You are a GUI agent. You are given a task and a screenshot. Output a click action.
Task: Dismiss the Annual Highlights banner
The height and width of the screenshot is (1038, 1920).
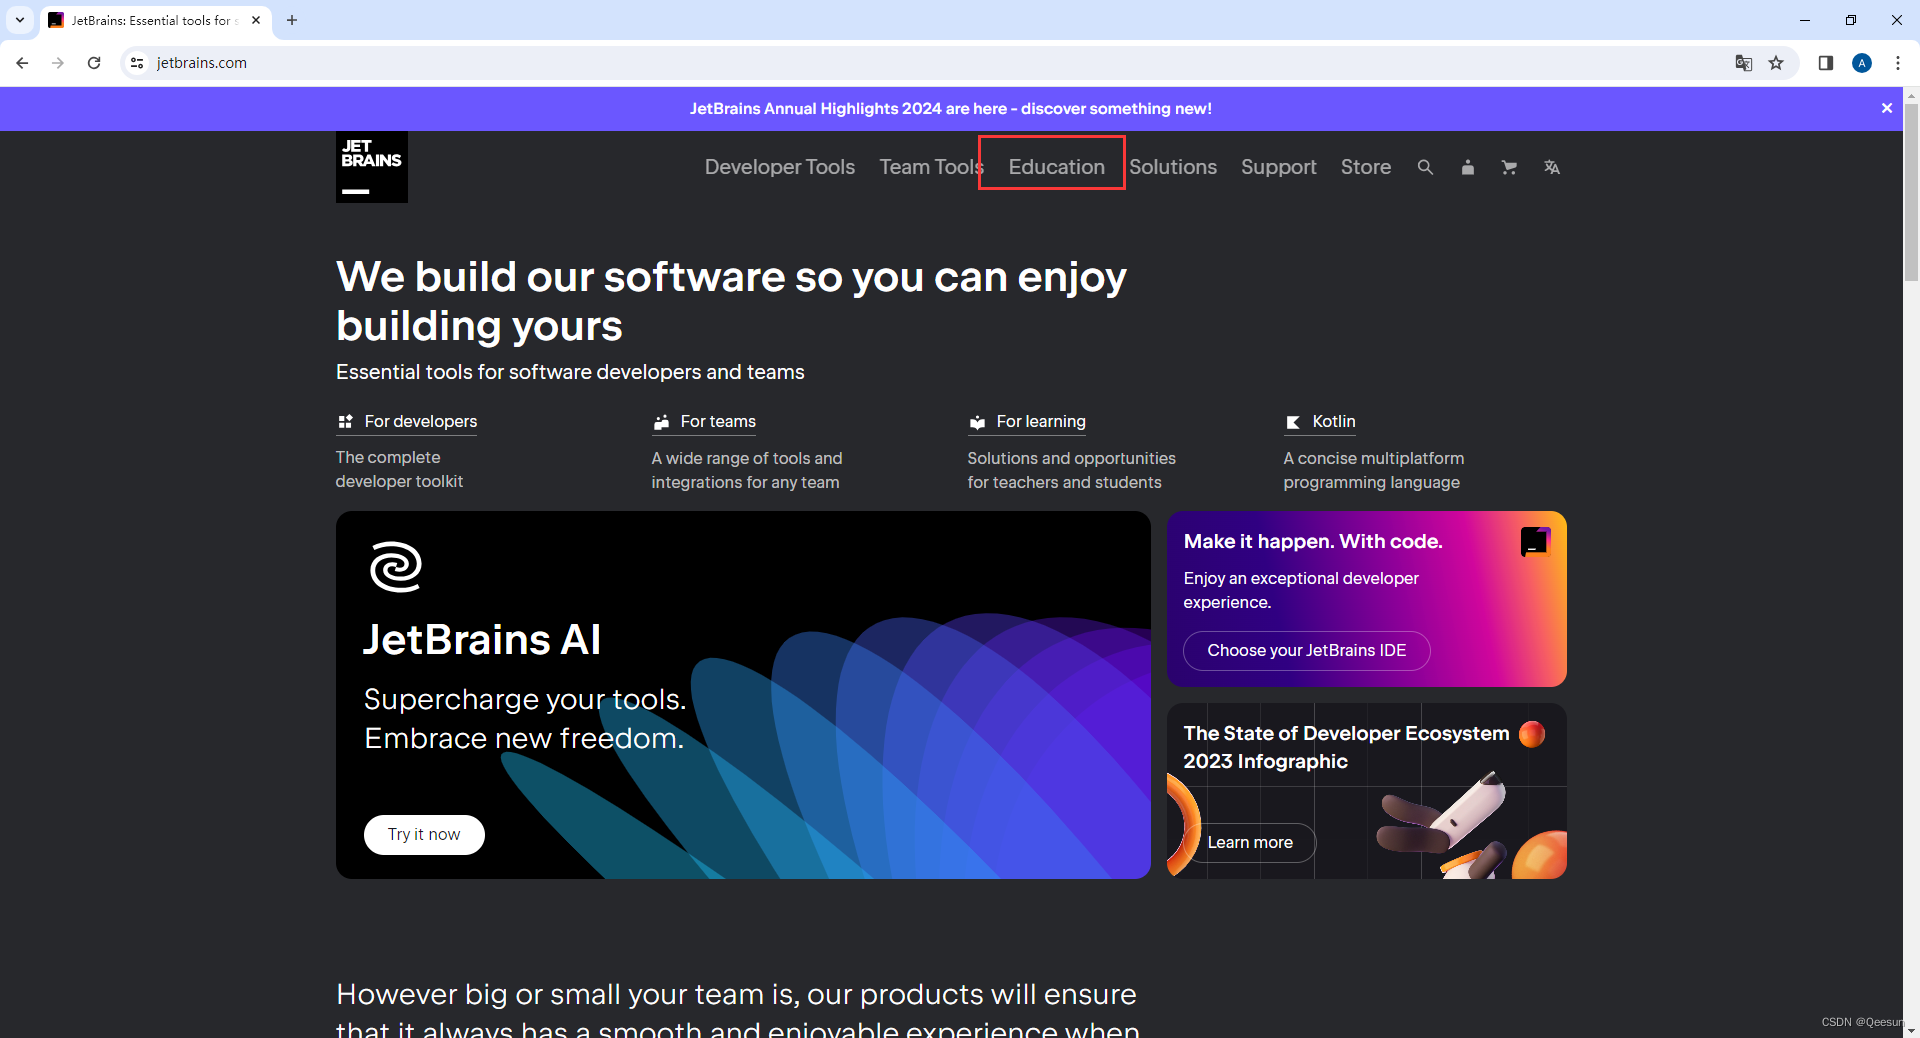[x=1887, y=108]
